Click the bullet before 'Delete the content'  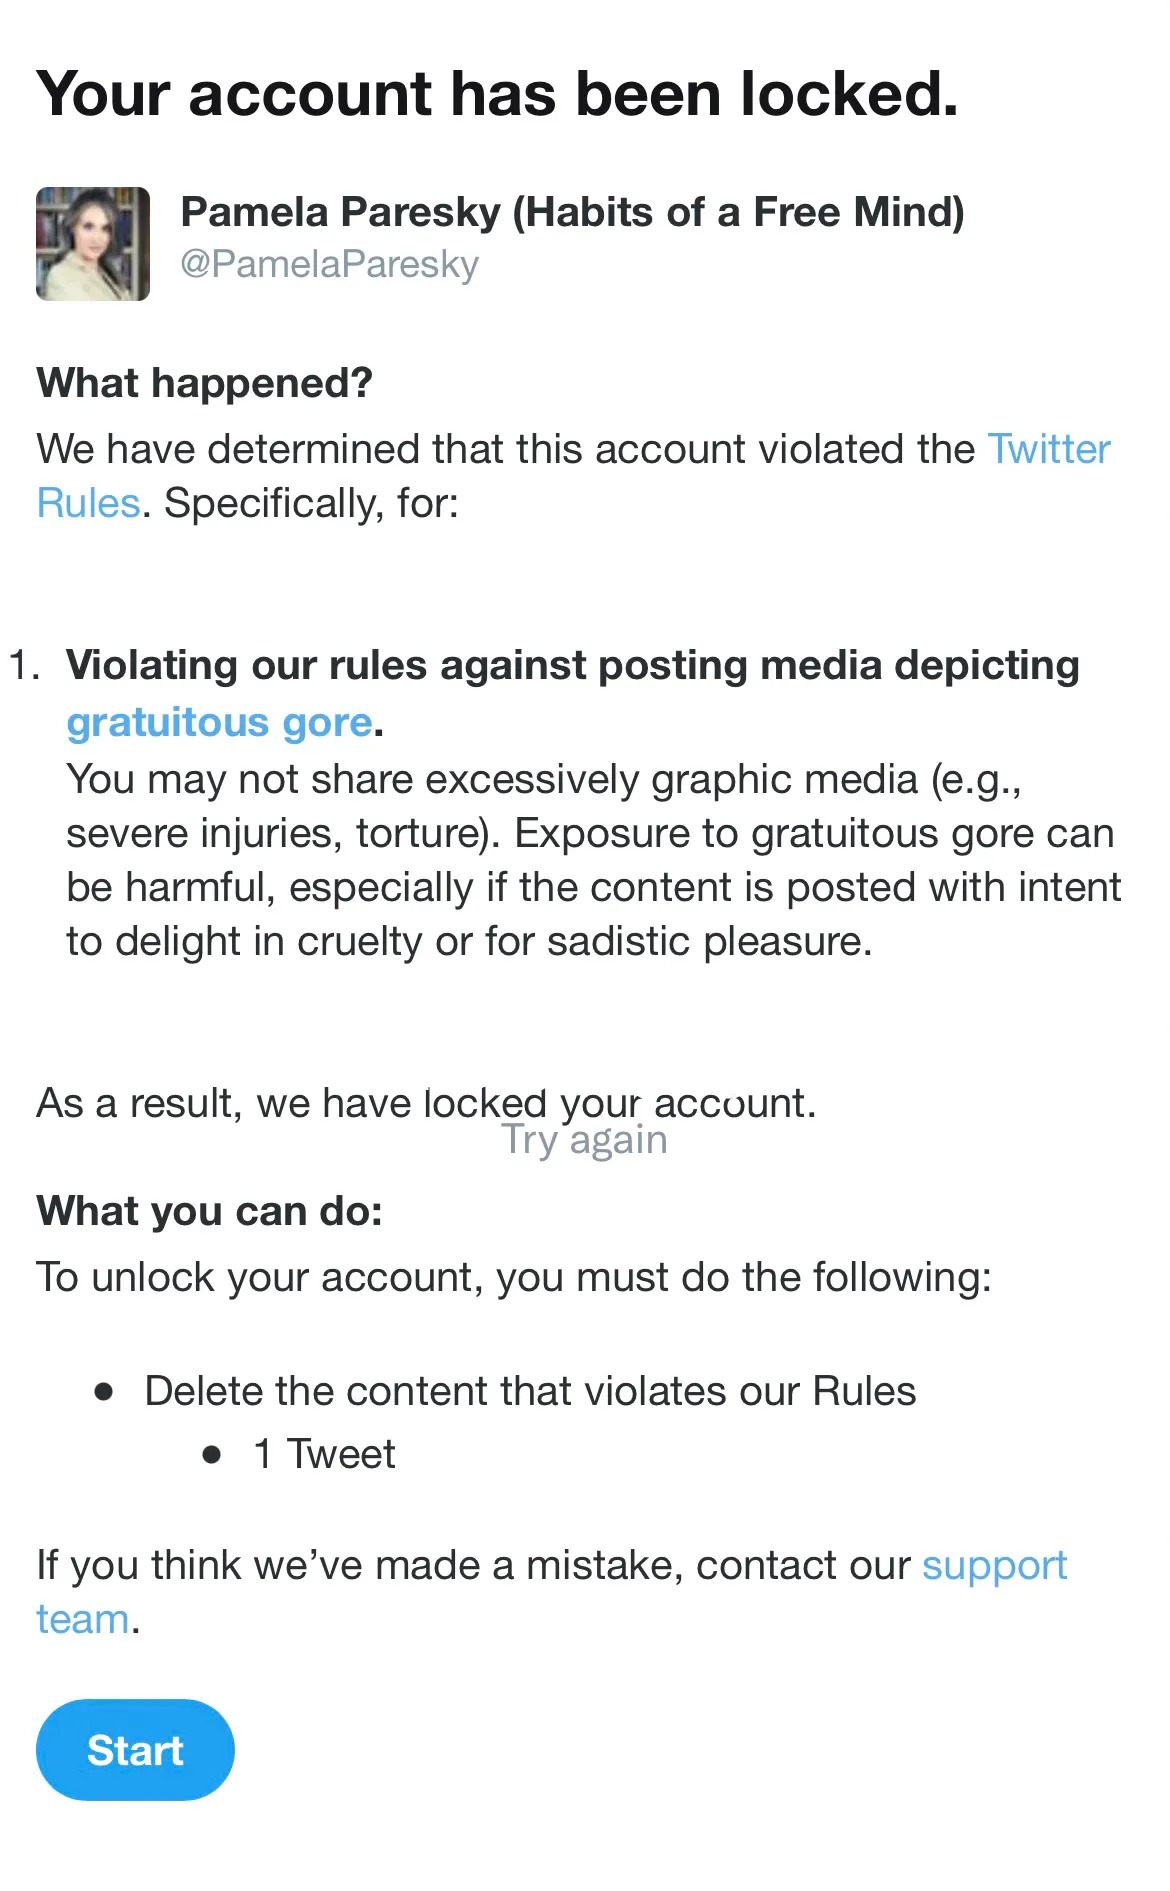point(104,1392)
